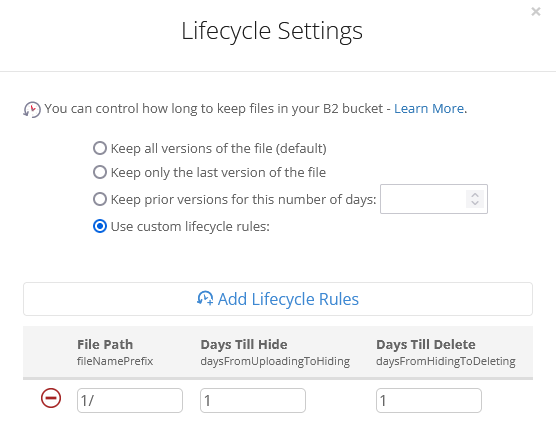The width and height of the screenshot is (556, 425).
Task: Click the Days Till Hide column header
Action: (x=244, y=345)
